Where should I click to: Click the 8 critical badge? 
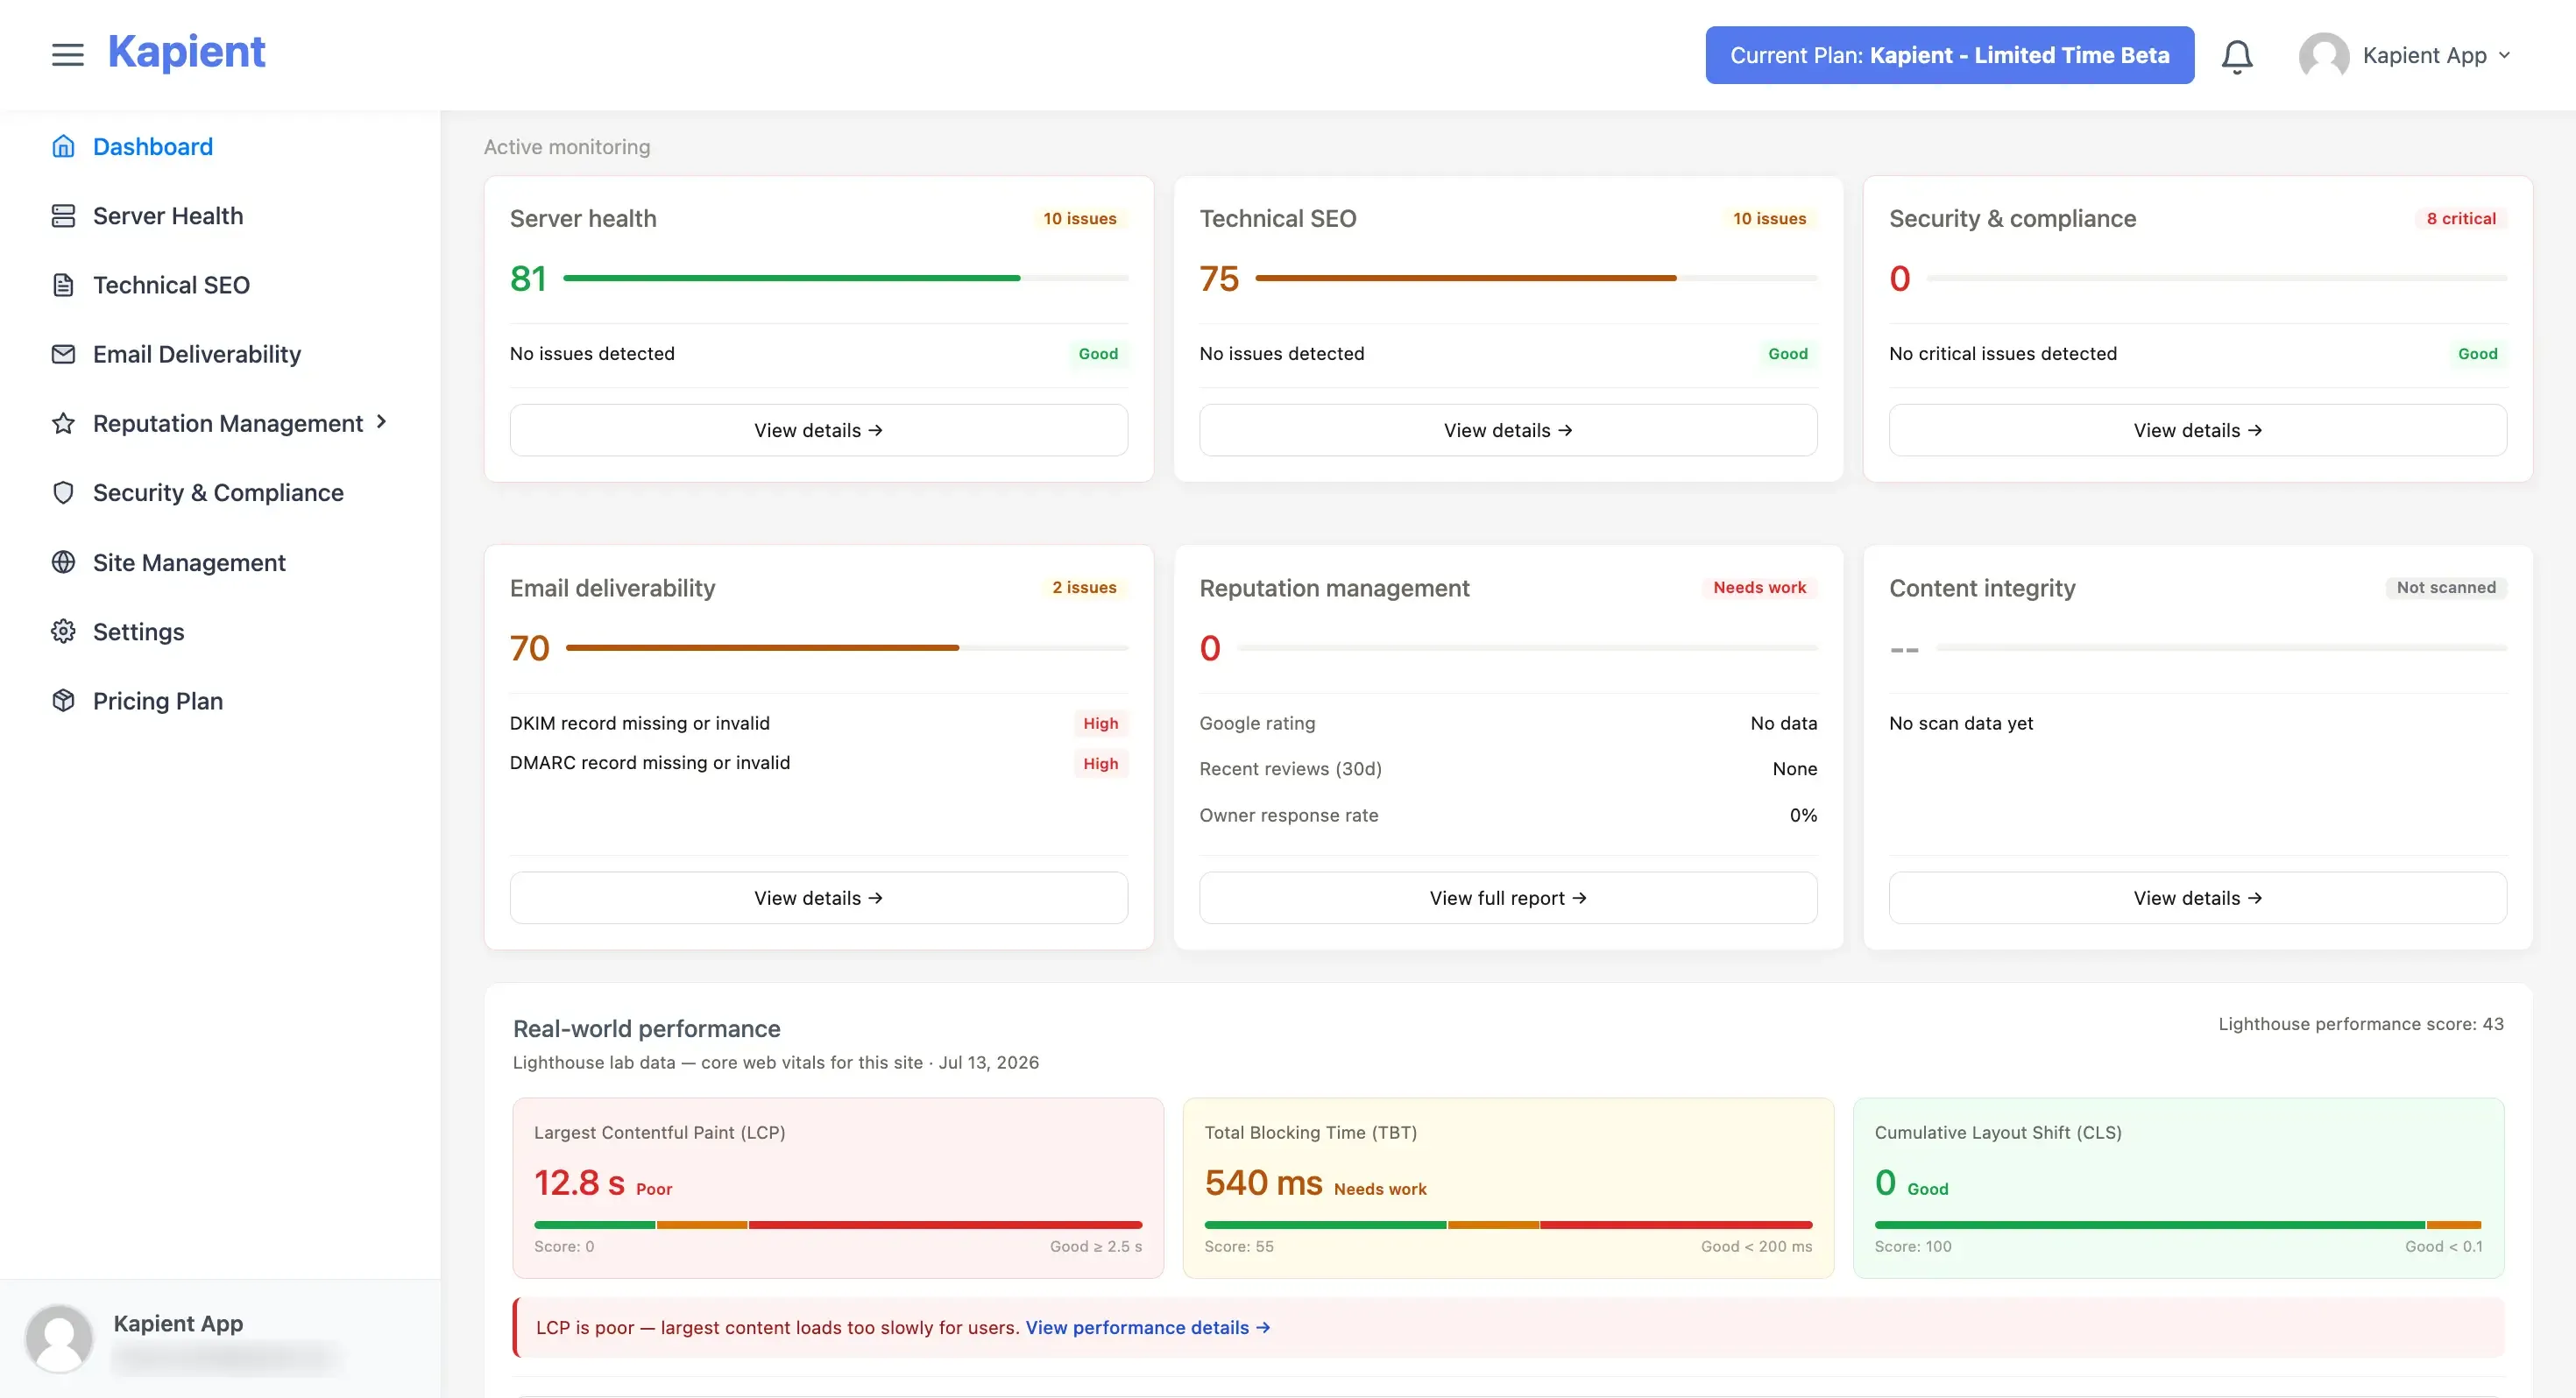click(2462, 218)
